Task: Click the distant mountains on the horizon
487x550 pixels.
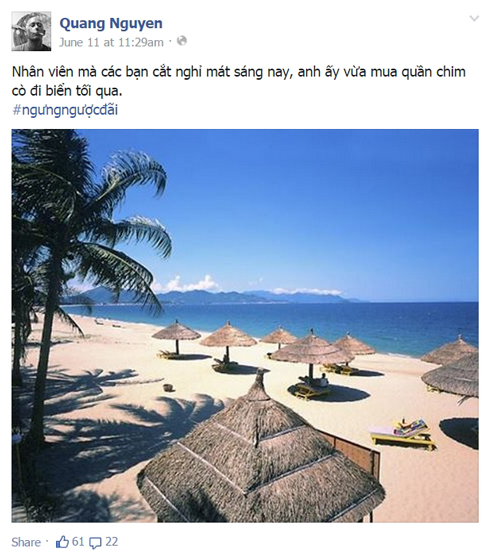Action: tap(225, 297)
